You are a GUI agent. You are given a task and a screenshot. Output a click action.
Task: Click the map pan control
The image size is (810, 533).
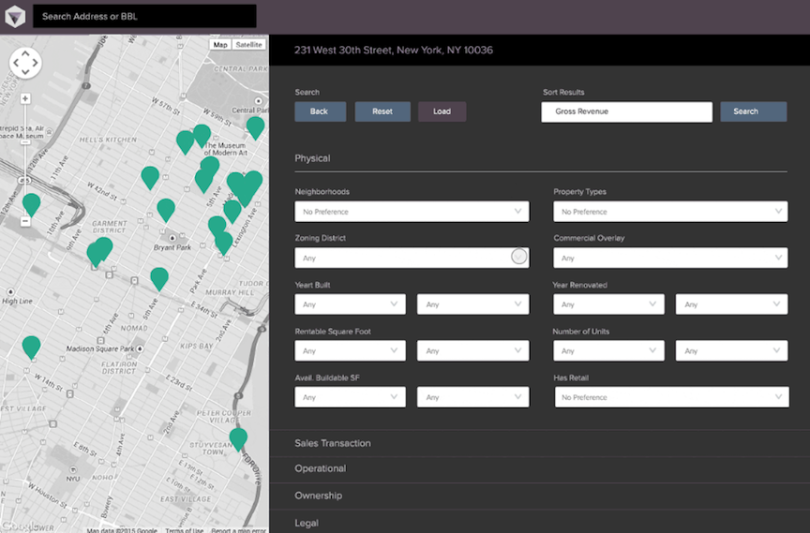point(25,63)
